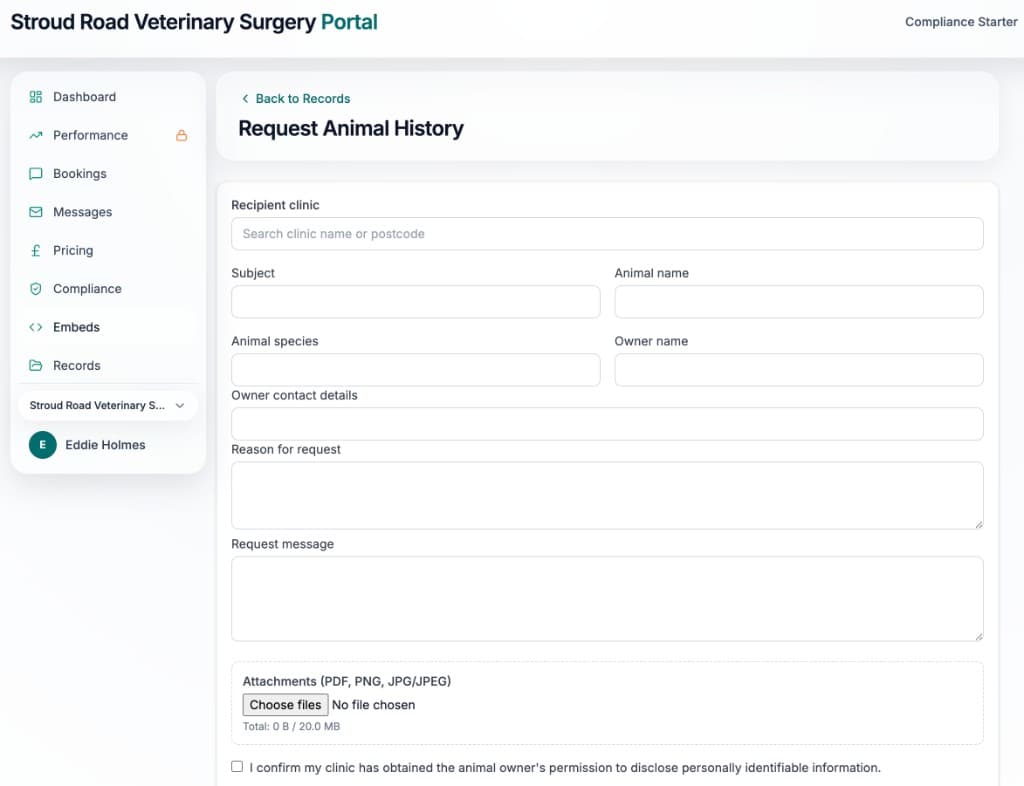The image size is (1024, 786).
Task: Click the orange lock icon beside Performance
Action: coord(181,135)
